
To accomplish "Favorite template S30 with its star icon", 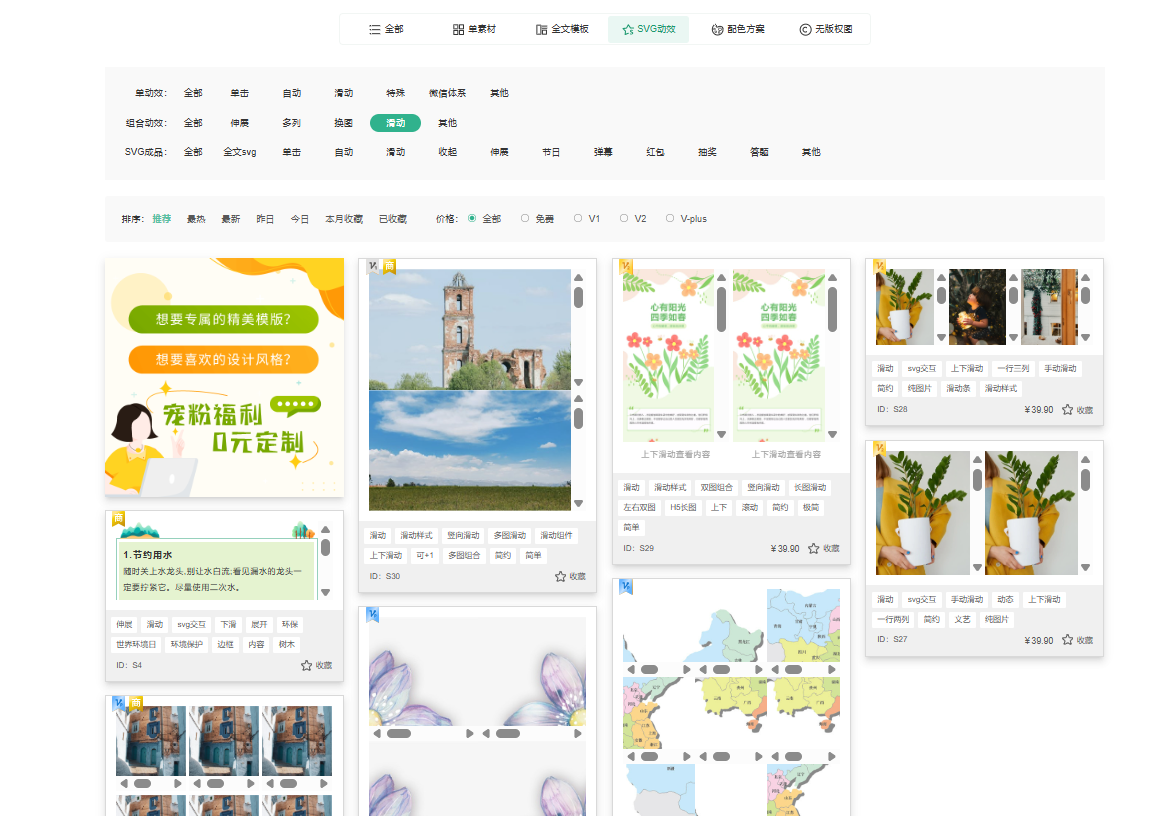I will tap(561, 576).
